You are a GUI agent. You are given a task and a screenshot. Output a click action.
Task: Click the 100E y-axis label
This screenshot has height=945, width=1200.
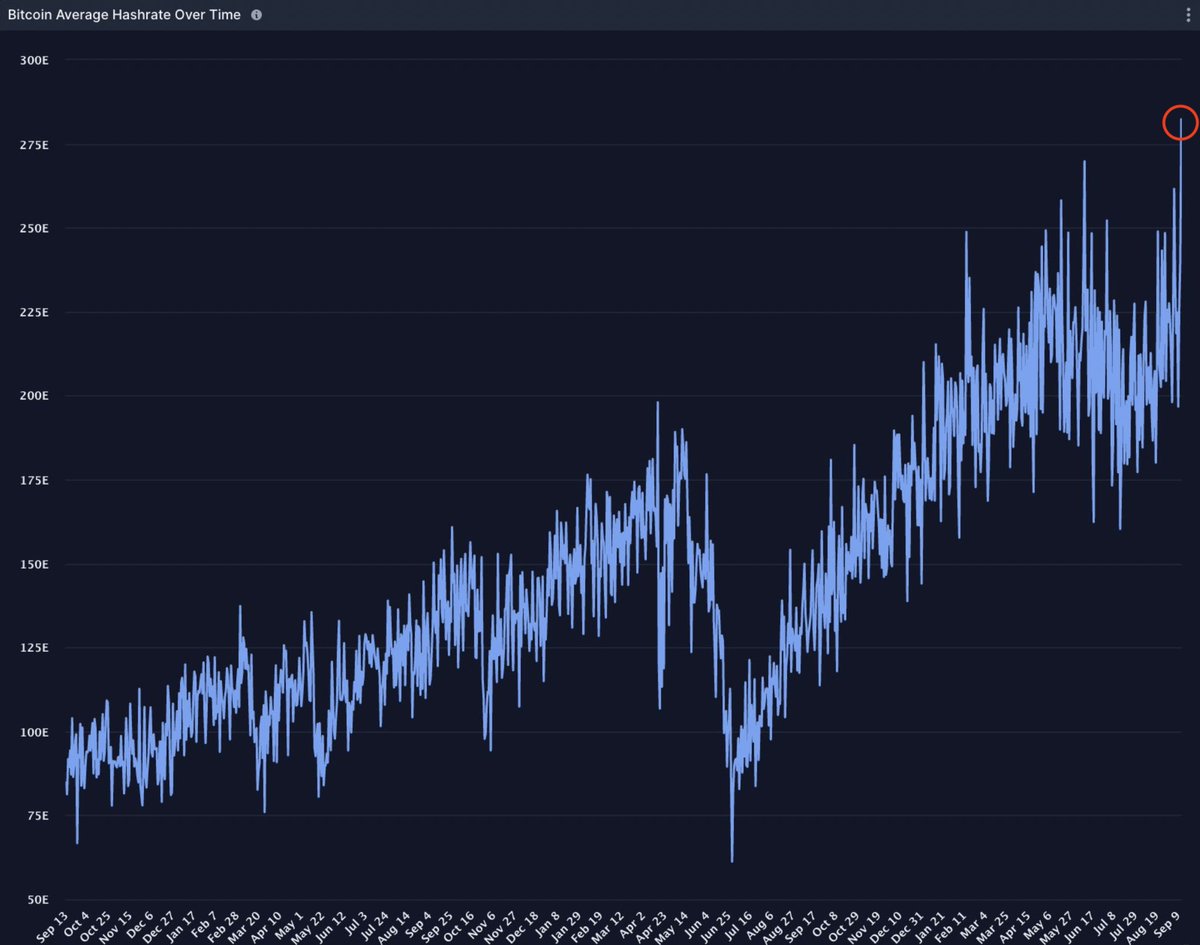35,732
